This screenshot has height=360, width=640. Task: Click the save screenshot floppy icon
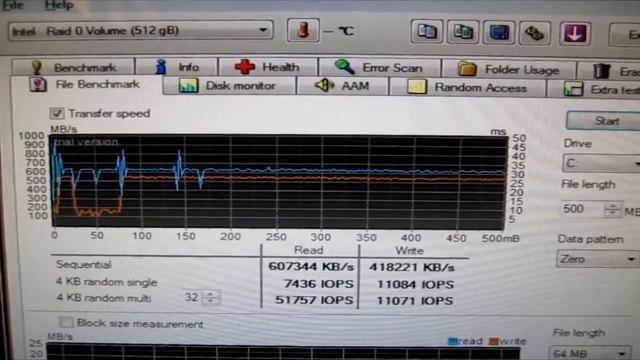498,32
